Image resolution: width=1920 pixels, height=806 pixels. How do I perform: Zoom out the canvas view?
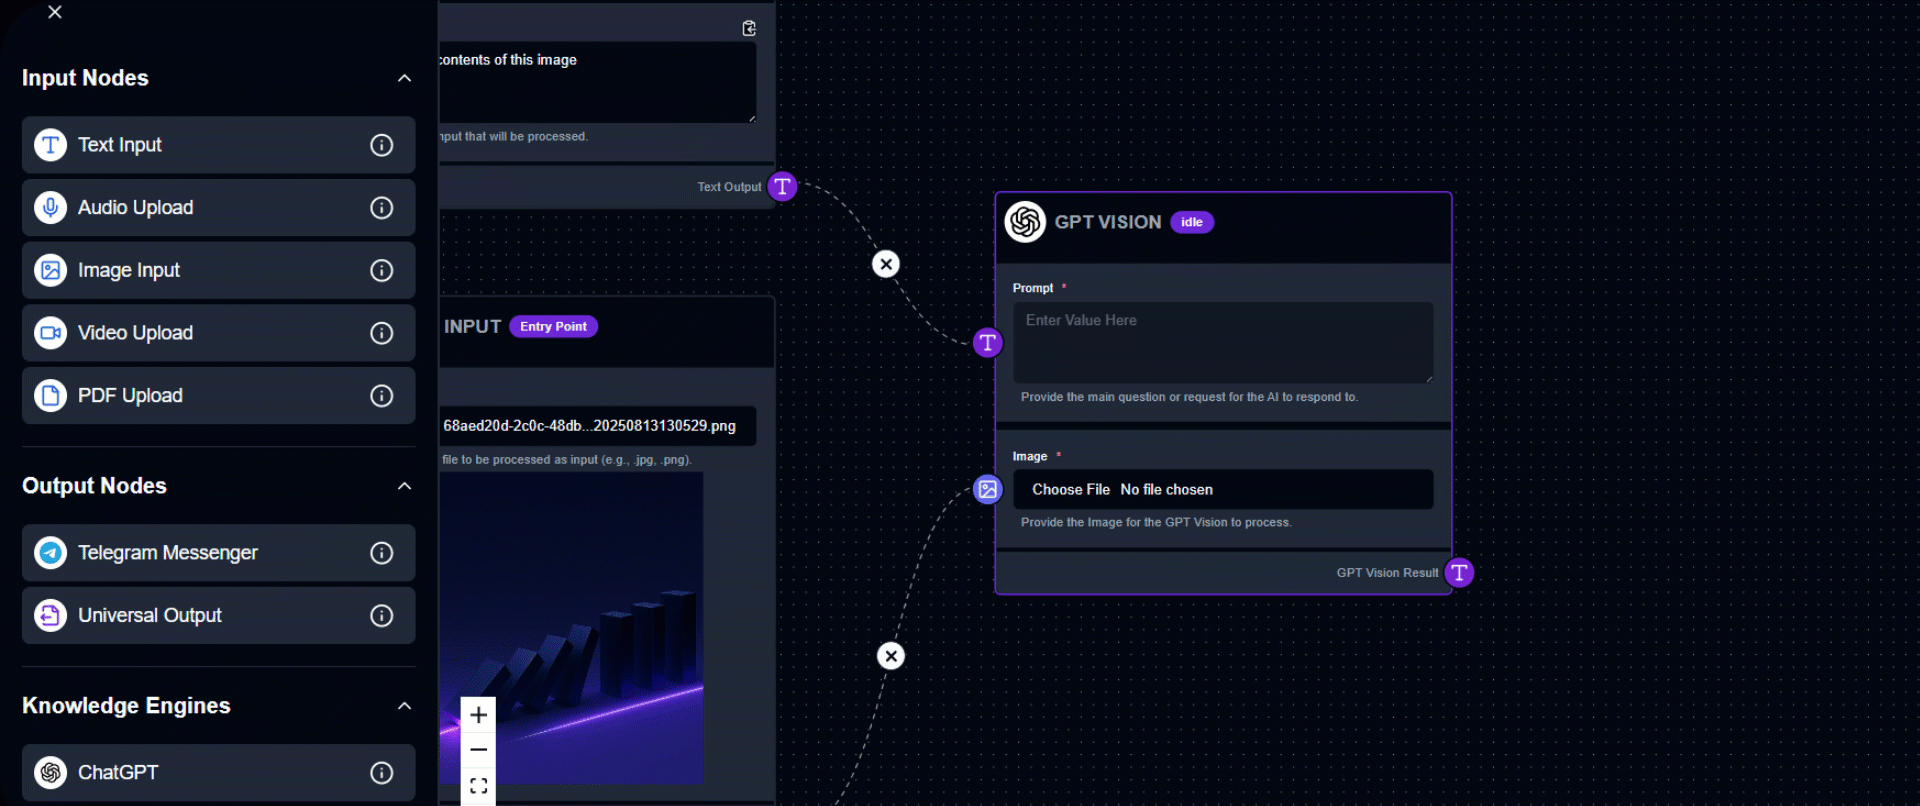tap(479, 750)
